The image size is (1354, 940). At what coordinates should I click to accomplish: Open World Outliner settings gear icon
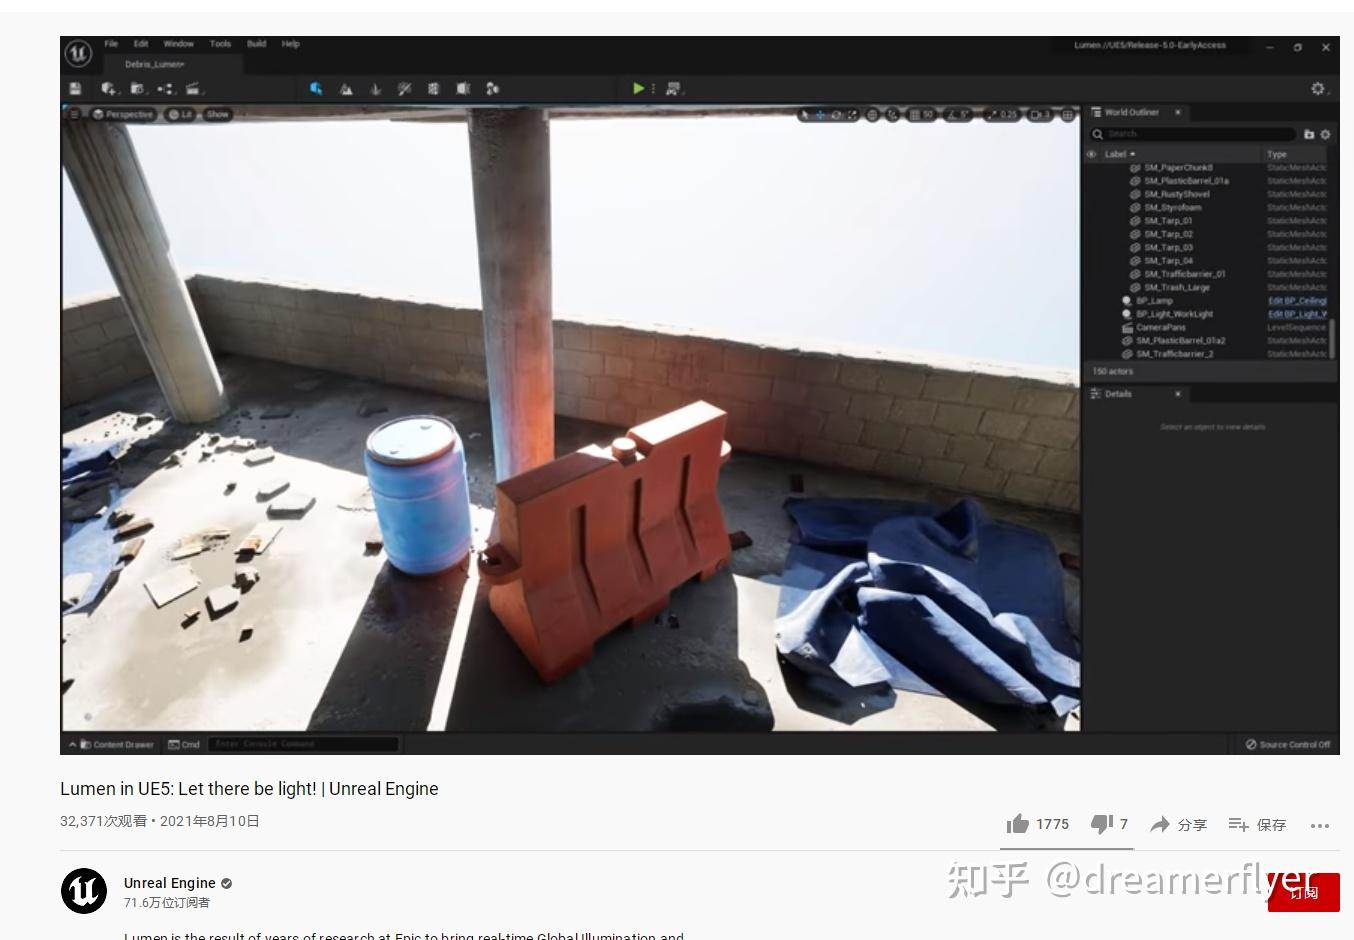[x=1325, y=133]
